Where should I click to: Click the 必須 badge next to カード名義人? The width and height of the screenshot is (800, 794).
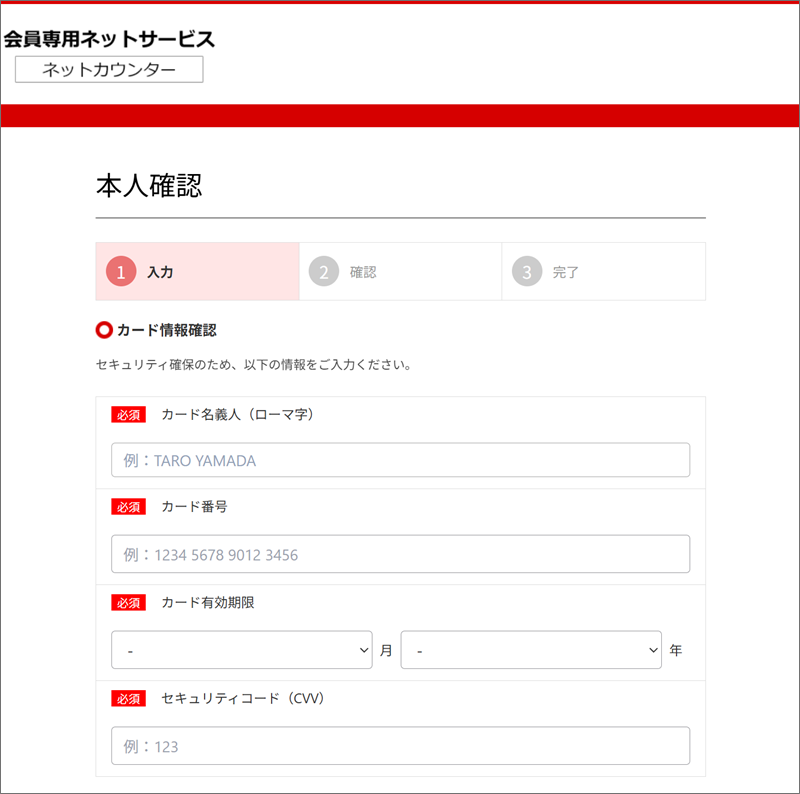[x=129, y=414]
